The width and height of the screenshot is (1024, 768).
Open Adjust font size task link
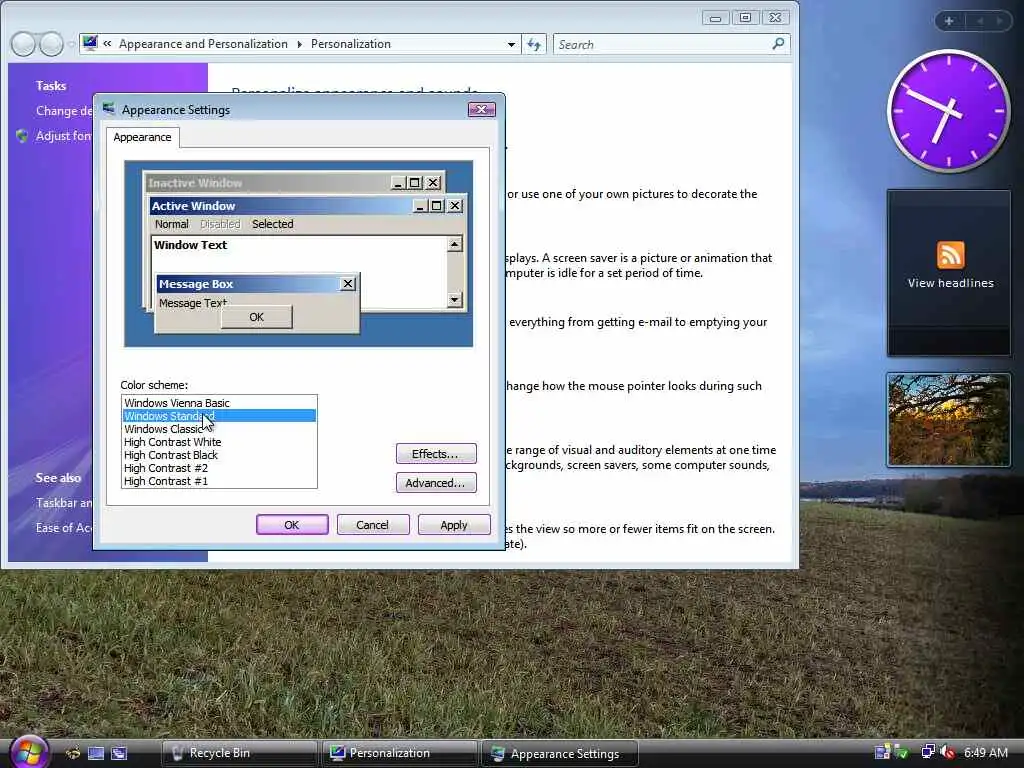click(x=63, y=136)
